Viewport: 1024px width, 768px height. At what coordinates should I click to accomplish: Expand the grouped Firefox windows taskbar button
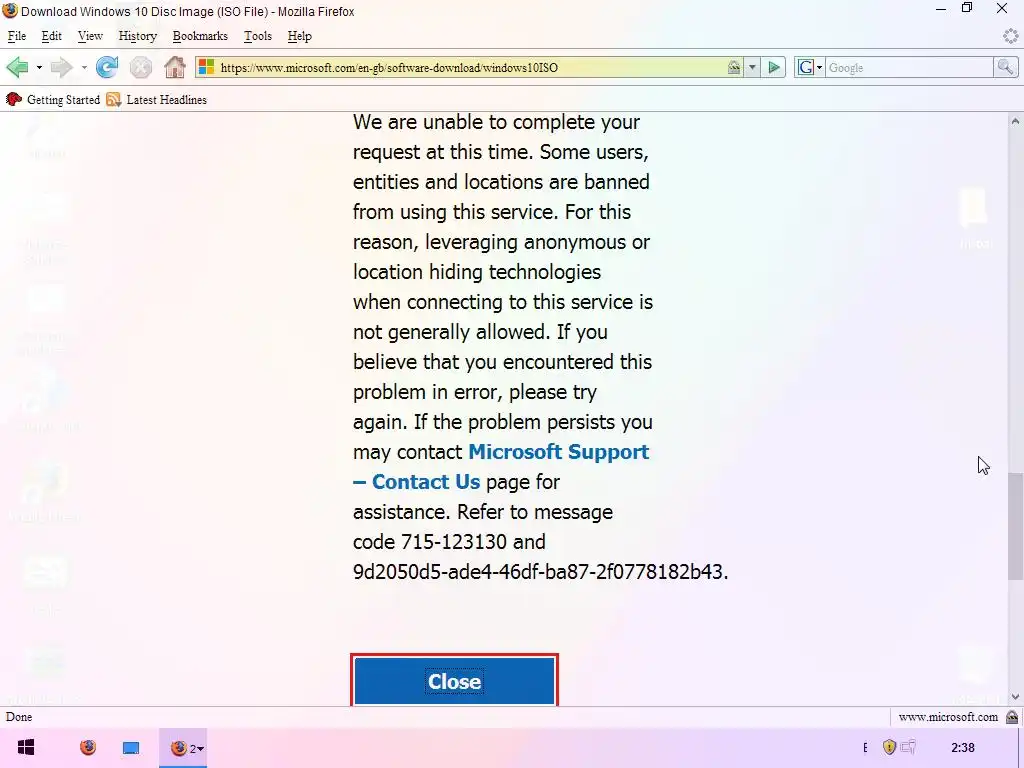coord(184,748)
